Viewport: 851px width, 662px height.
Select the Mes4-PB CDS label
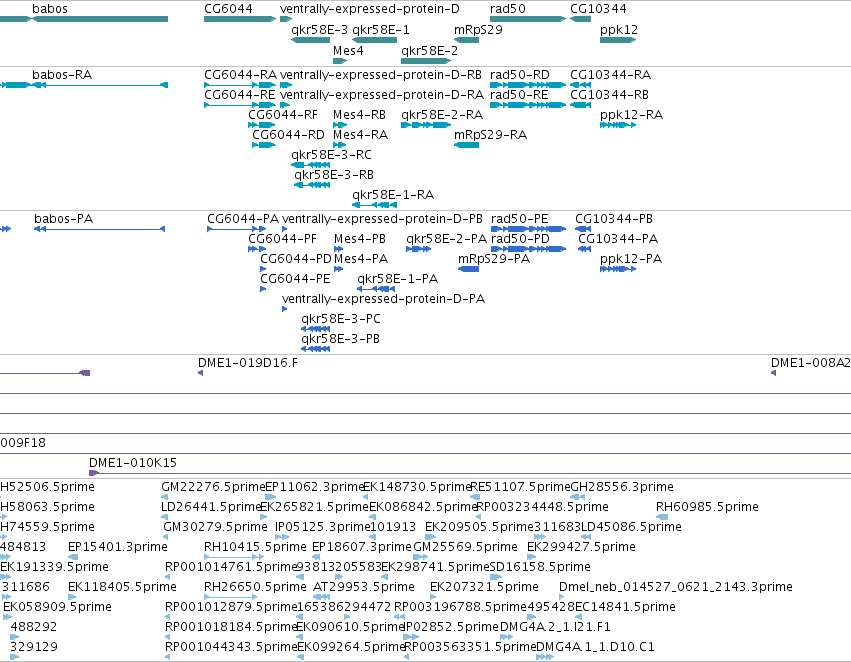(360, 239)
